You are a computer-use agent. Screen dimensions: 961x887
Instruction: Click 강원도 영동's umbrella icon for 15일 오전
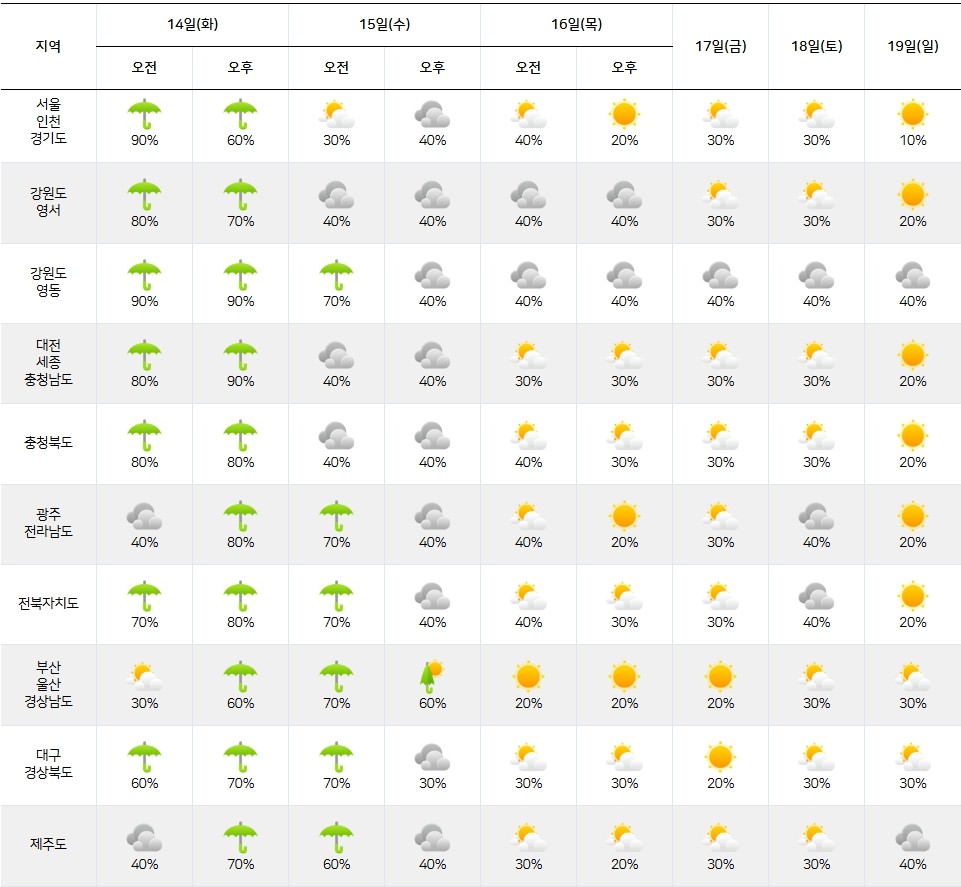tap(336, 275)
